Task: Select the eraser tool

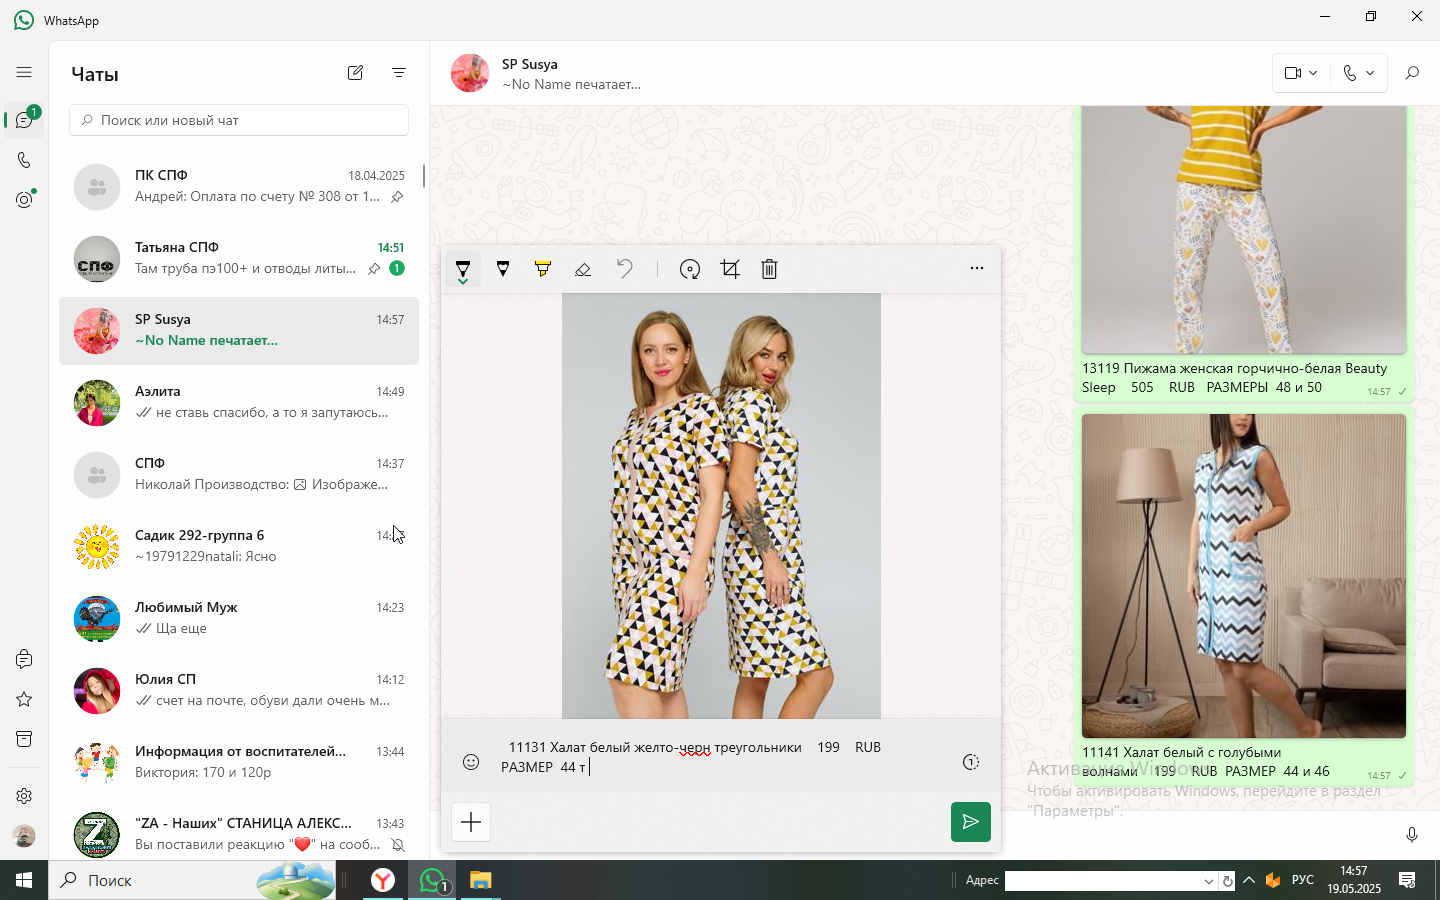Action: [x=583, y=269]
